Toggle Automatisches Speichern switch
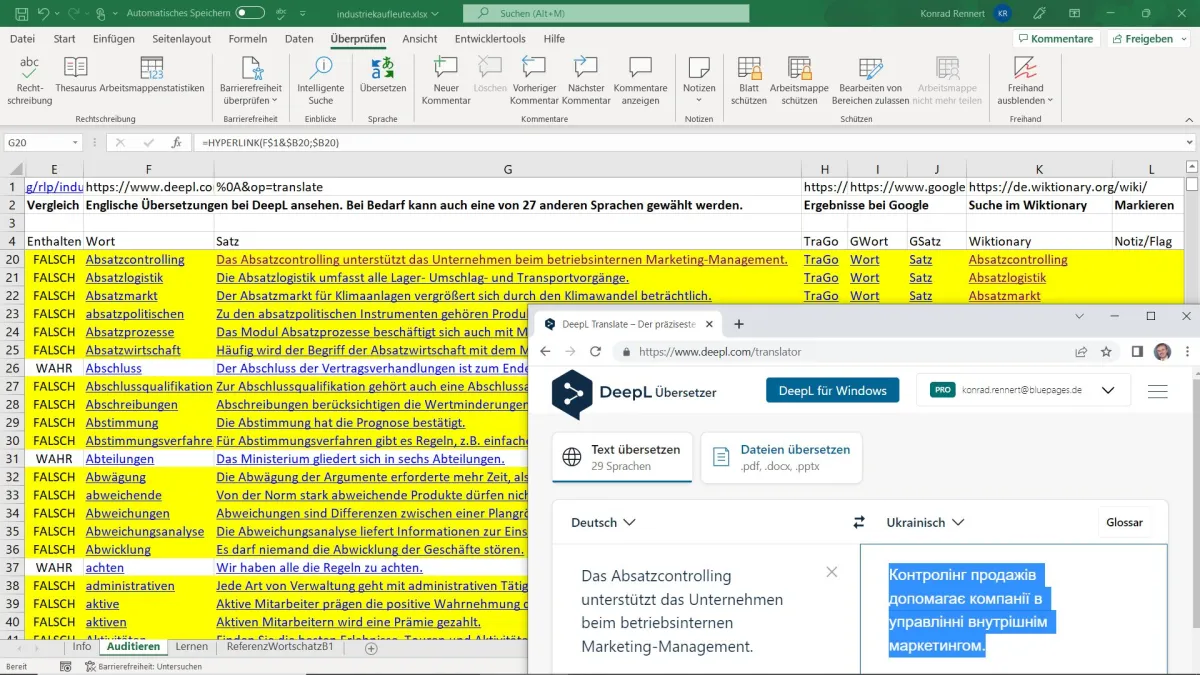Image resolution: width=1200 pixels, height=675 pixels. tap(250, 13)
